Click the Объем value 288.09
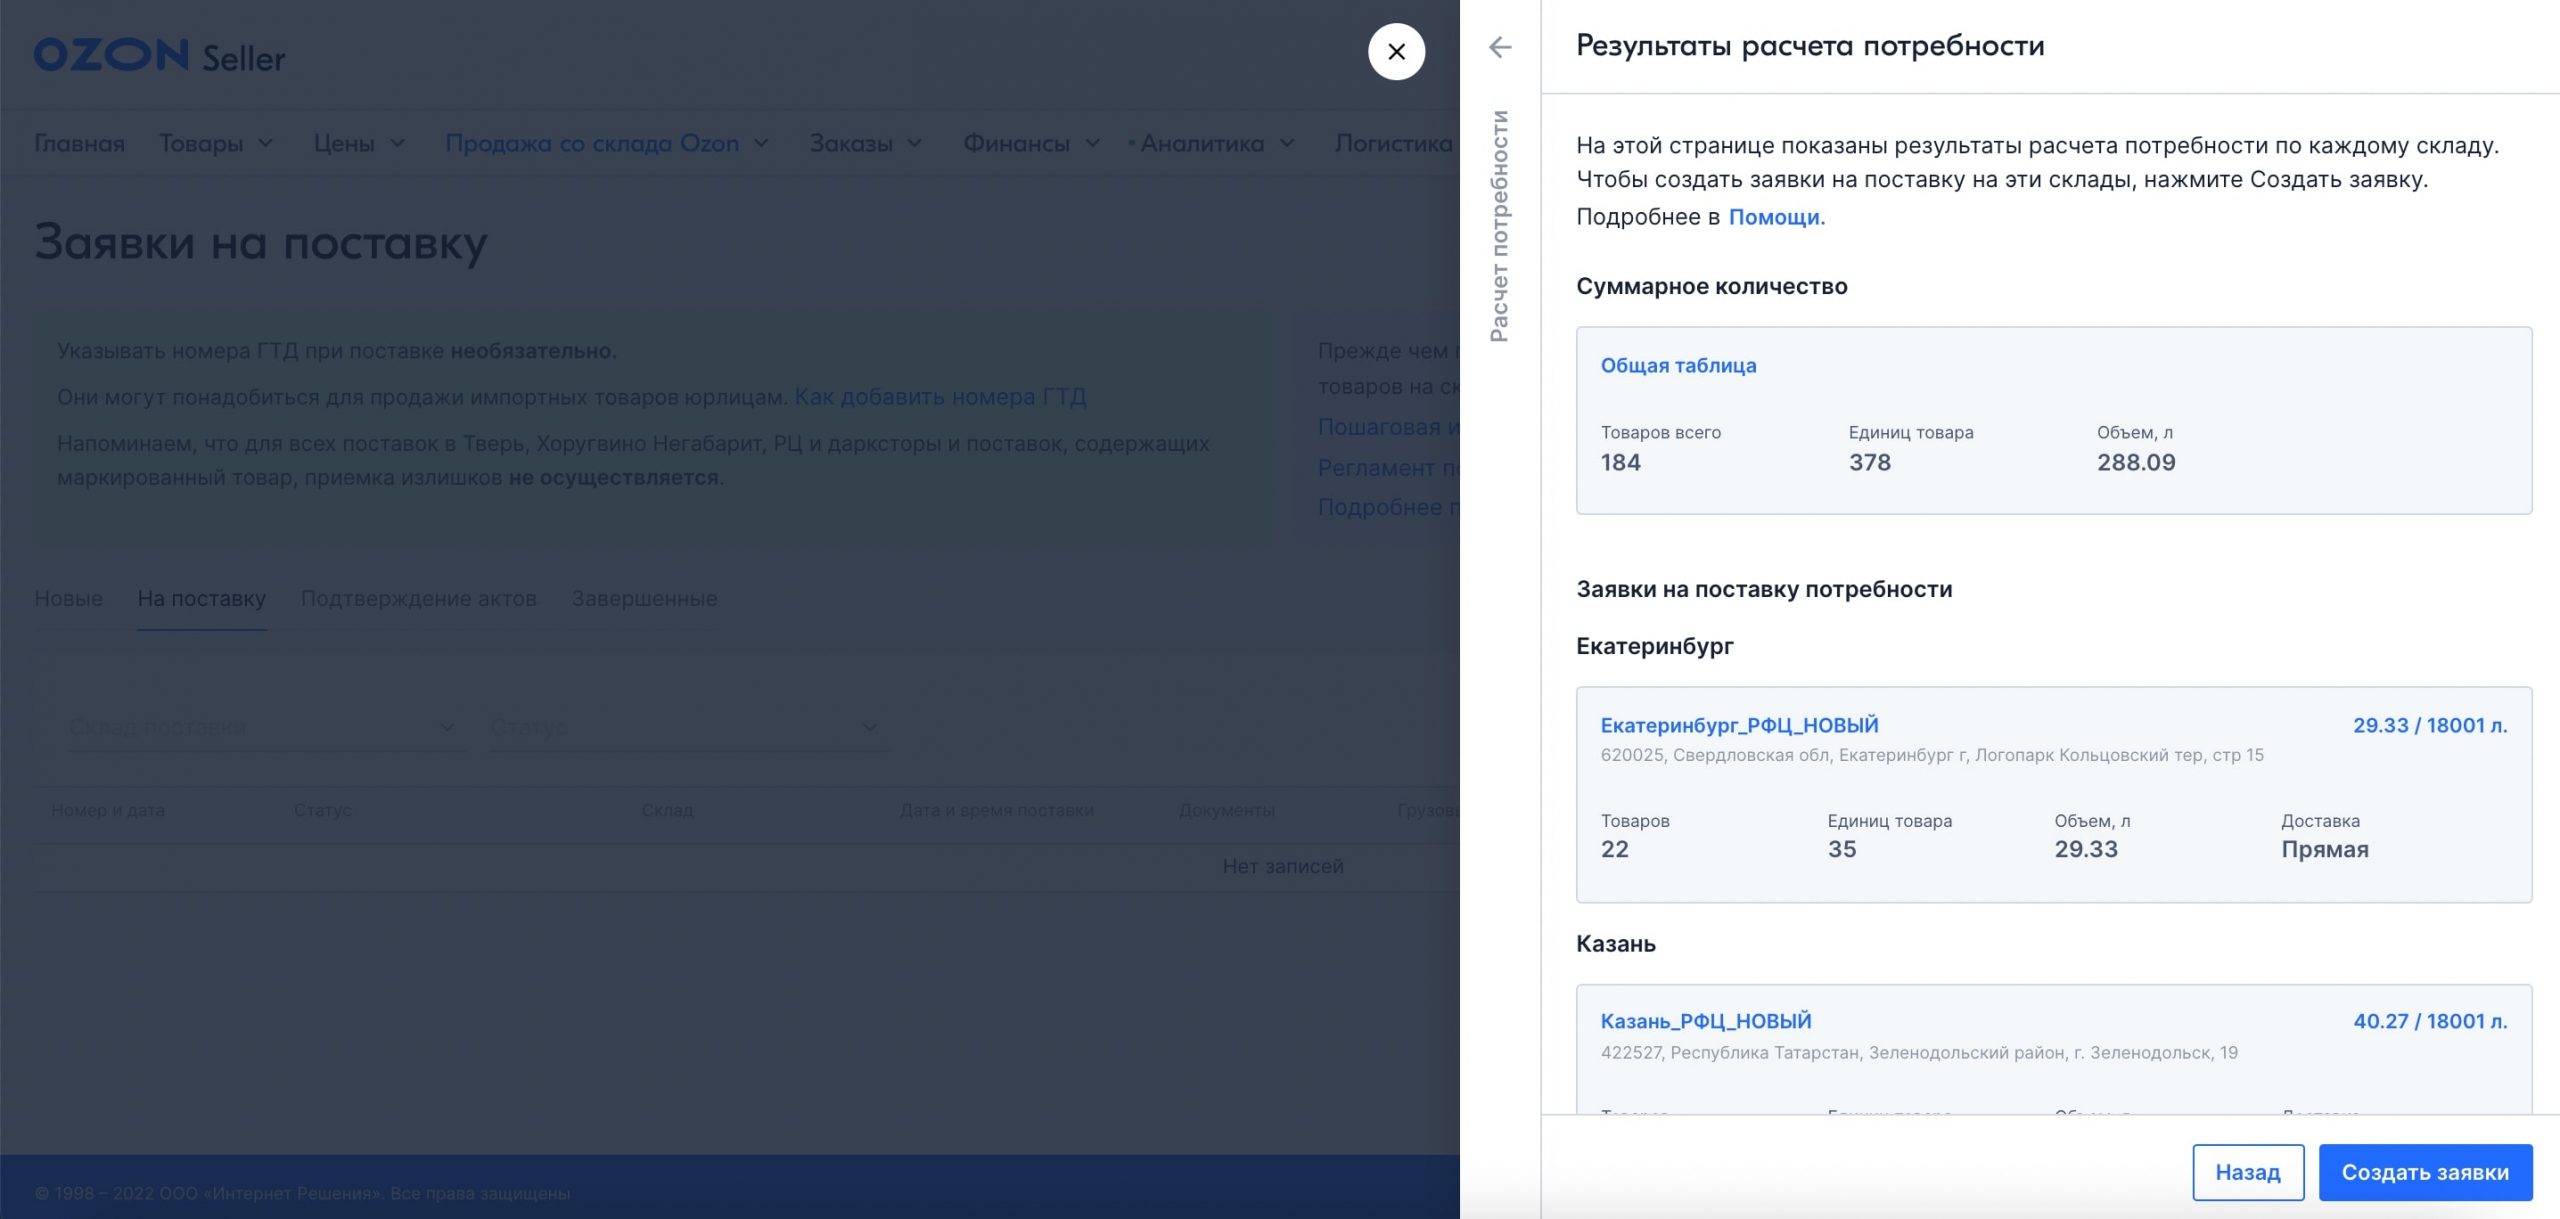 (x=2136, y=462)
